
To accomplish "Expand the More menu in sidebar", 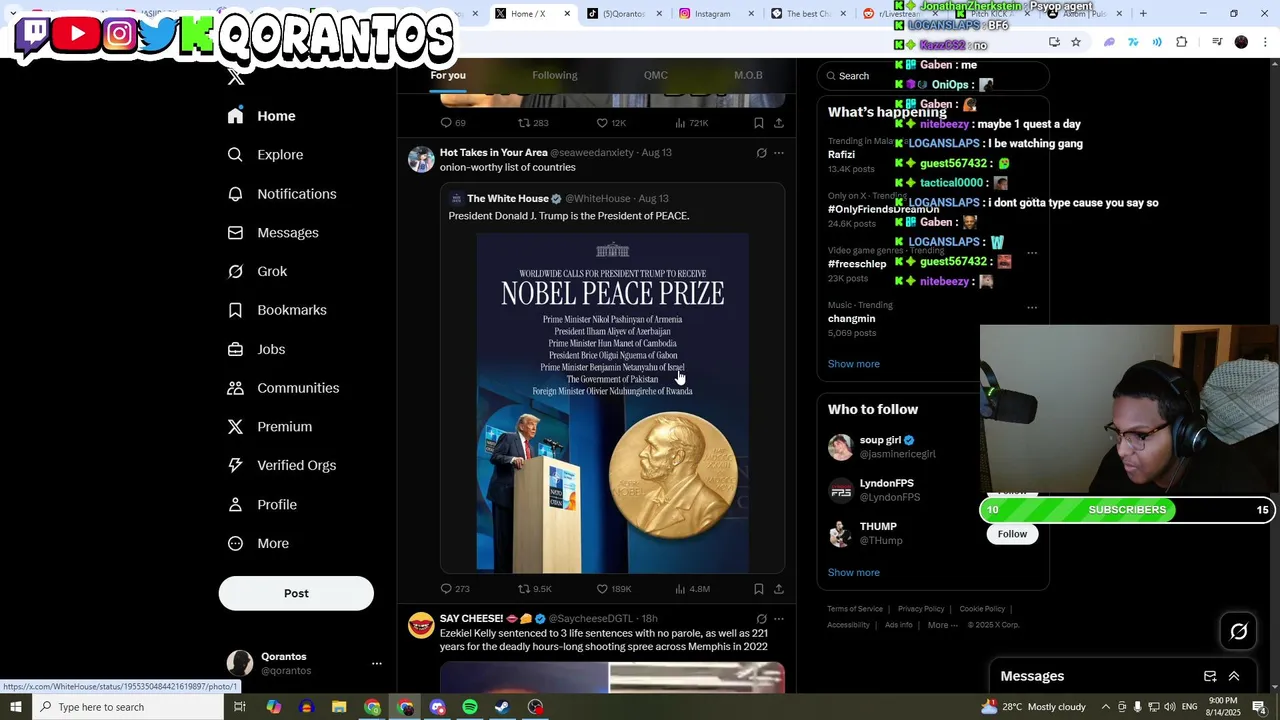I will coord(258,544).
